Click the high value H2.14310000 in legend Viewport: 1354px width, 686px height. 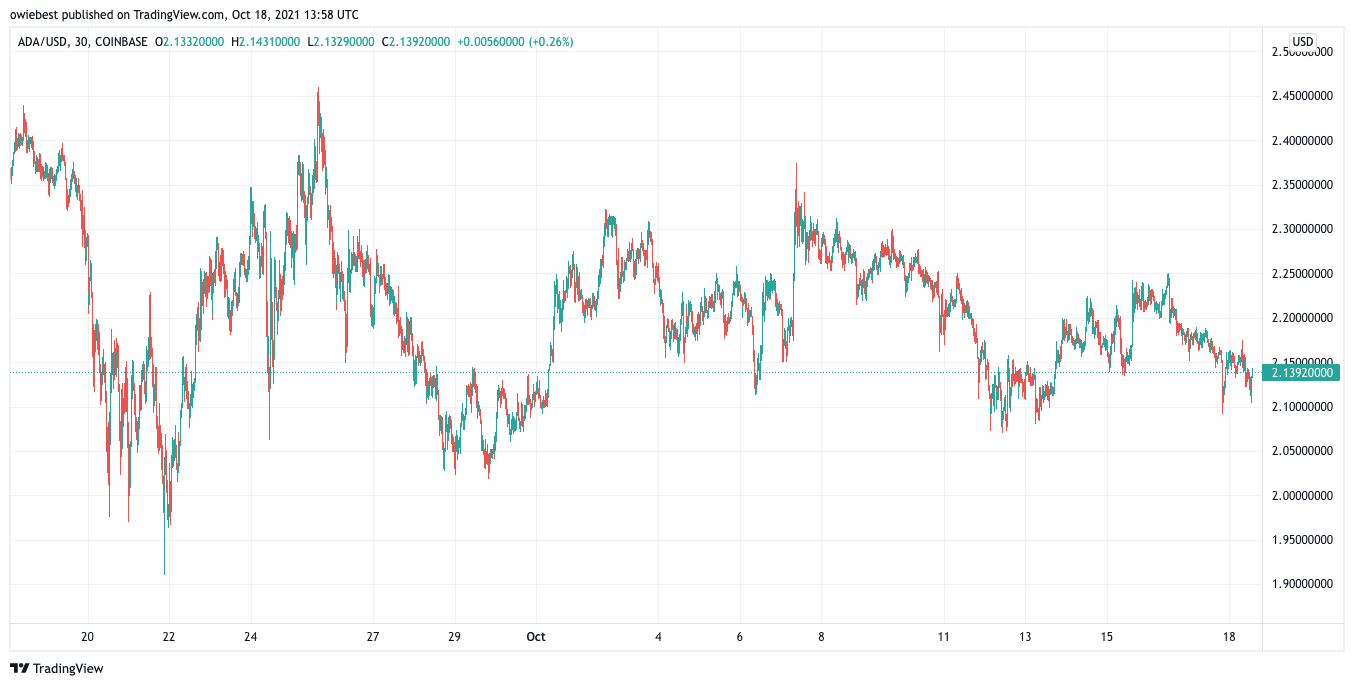coord(268,42)
